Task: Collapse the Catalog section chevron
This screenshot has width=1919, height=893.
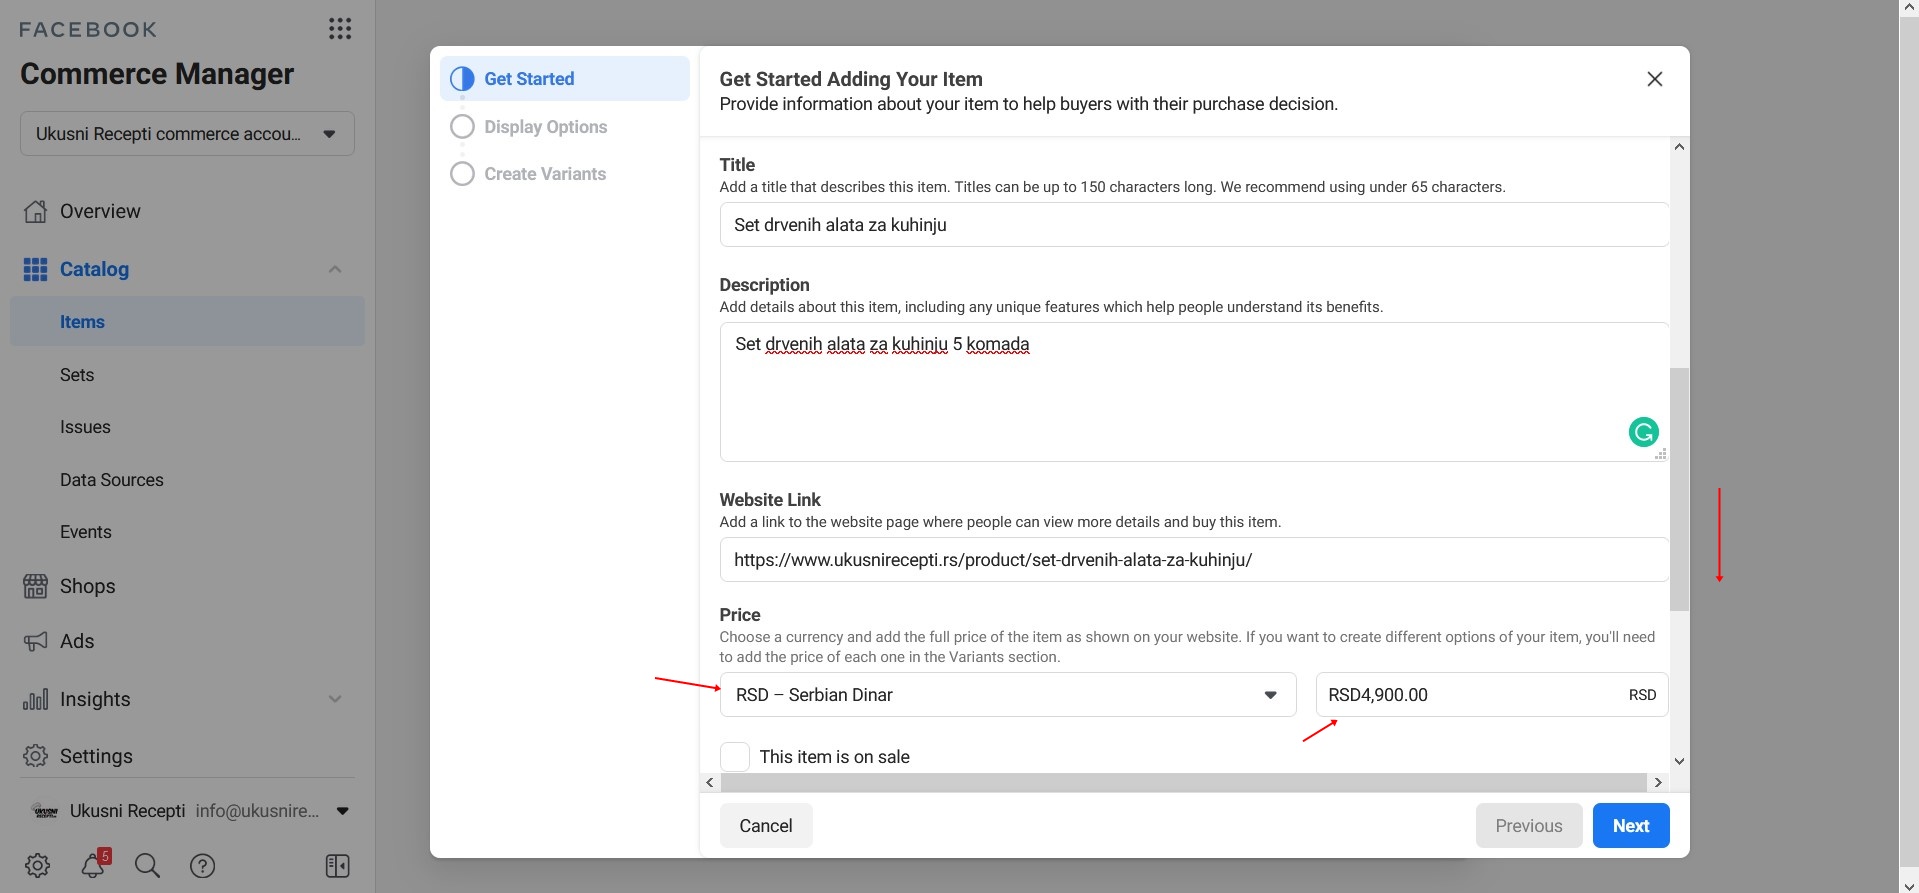Action: coord(335,269)
